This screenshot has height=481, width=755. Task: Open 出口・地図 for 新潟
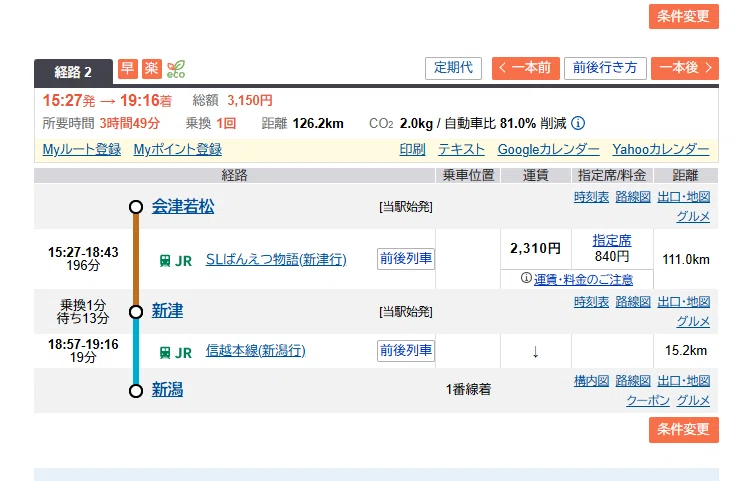pyautogui.click(x=684, y=381)
